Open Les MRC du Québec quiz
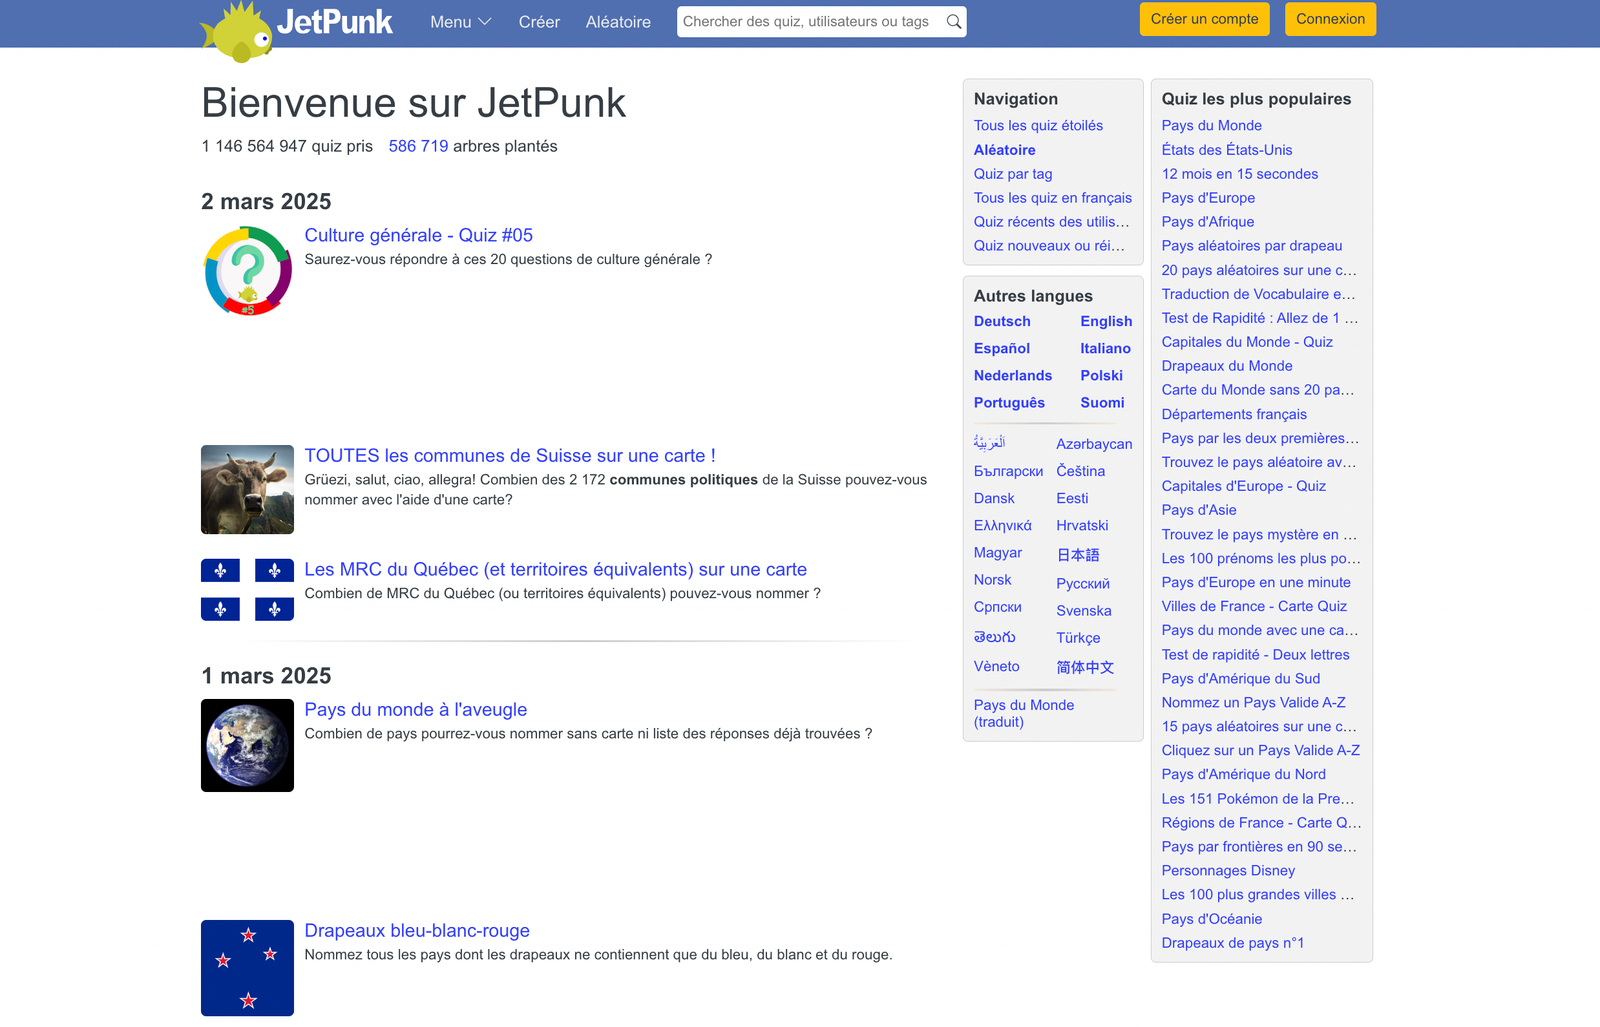Image resolution: width=1600 pixels, height=1027 pixels. [555, 569]
